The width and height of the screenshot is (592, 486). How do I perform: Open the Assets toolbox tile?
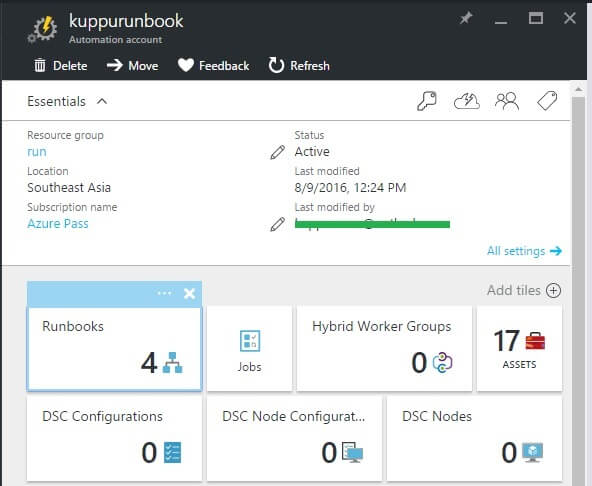pos(519,349)
